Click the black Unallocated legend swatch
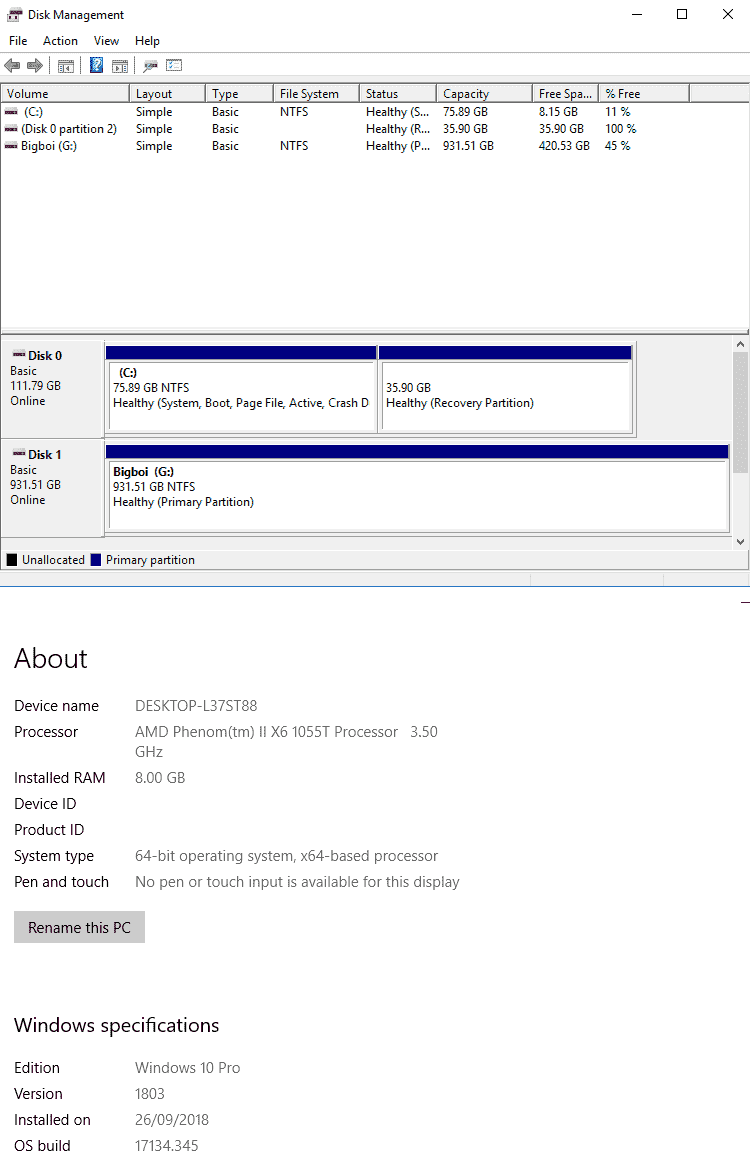This screenshot has height=1166, width=750. pyautogui.click(x=12, y=560)
